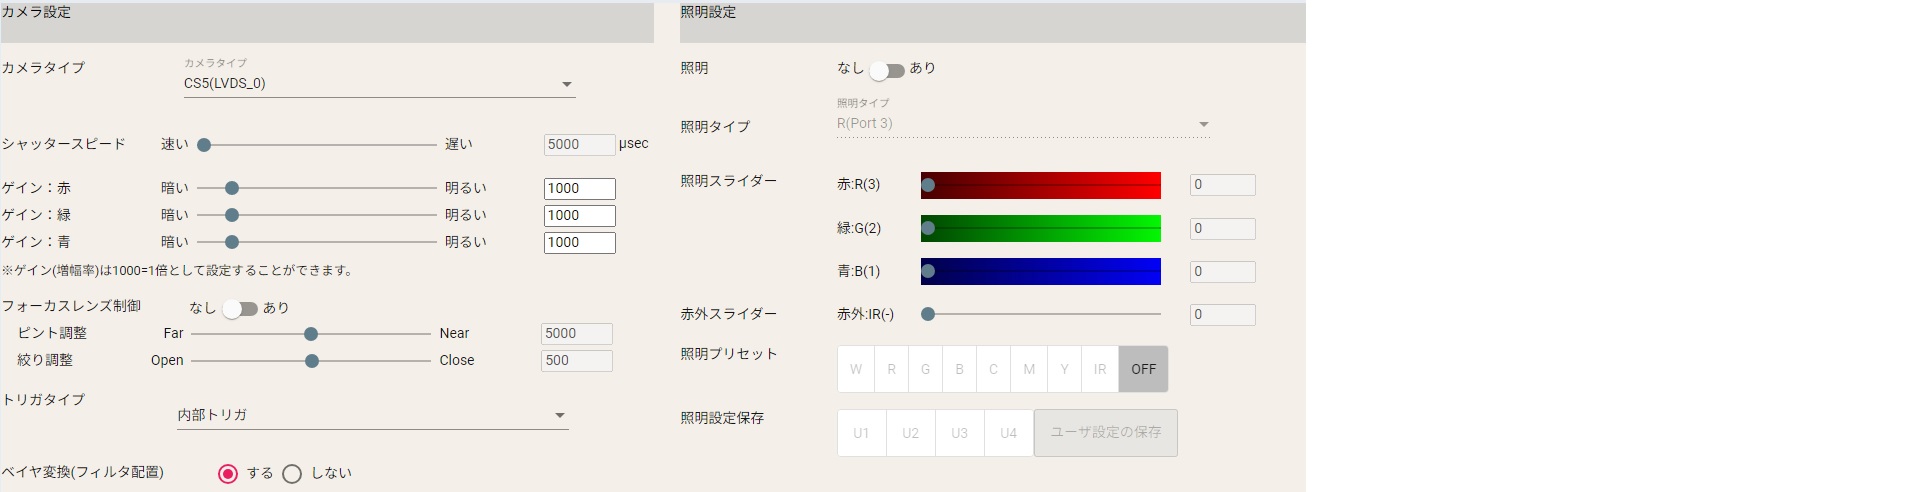
Task: Select the しない radio button for ベイヤ変換
Action: (x=292, y=474)
